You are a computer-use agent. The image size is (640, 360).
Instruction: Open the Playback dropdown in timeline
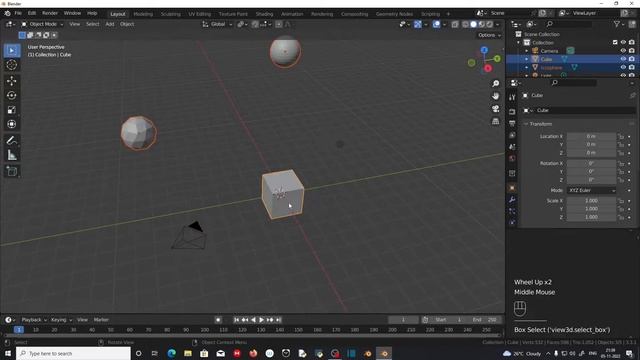point(34,320)
